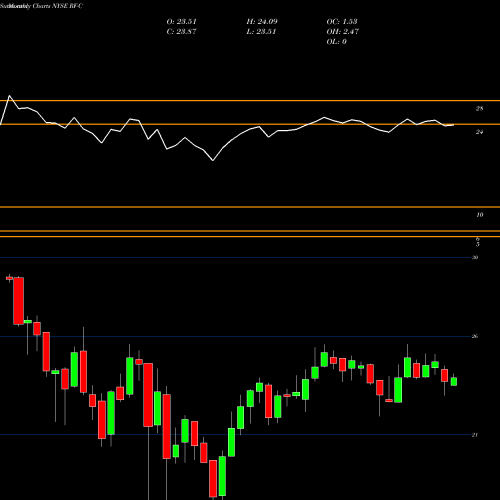Click the 'Charts NYSE BF-C' title text
Viewport: 500px width, 500px height.
click(x=58, y=6)
